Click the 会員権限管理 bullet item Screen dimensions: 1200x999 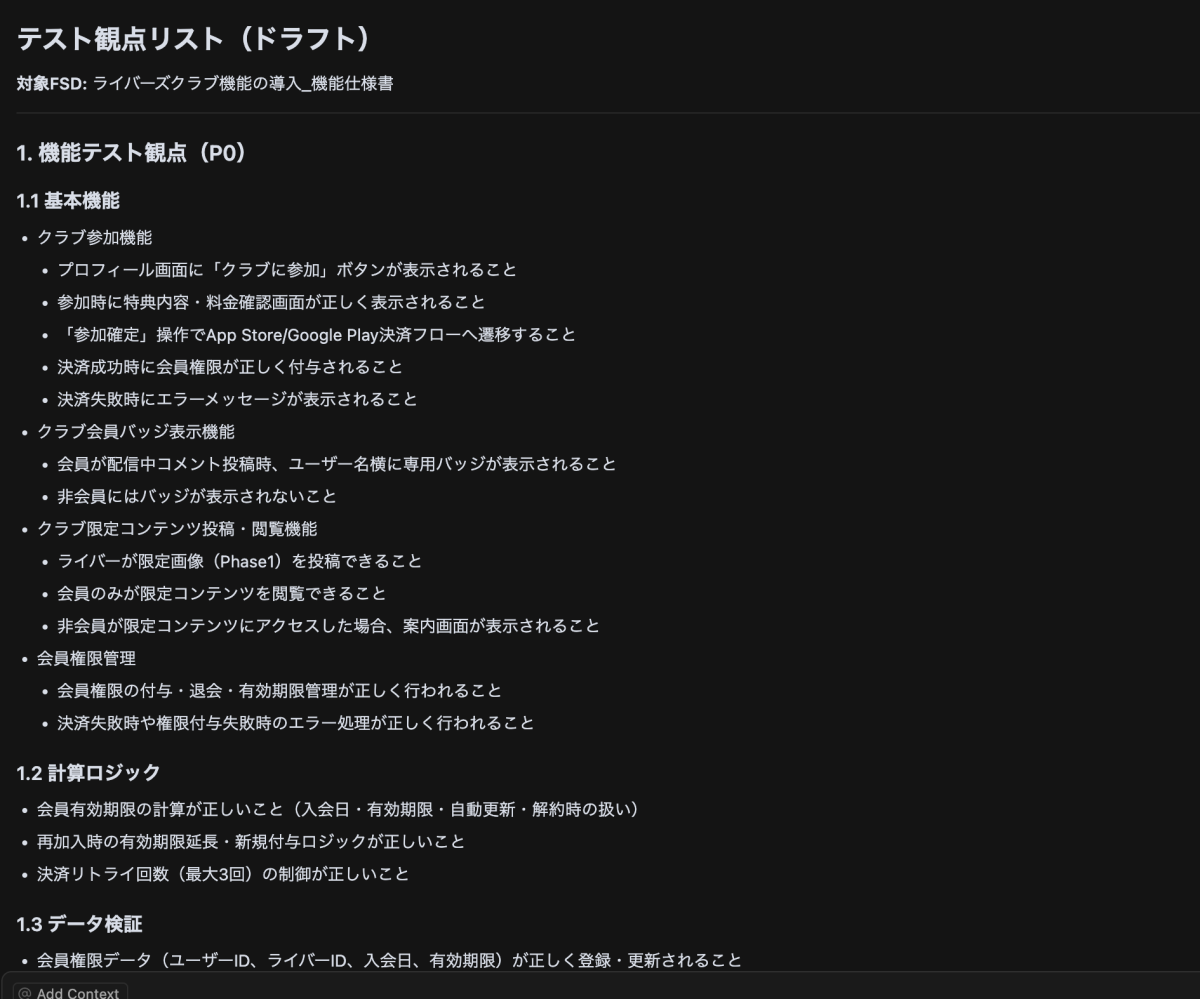(86, 658)
